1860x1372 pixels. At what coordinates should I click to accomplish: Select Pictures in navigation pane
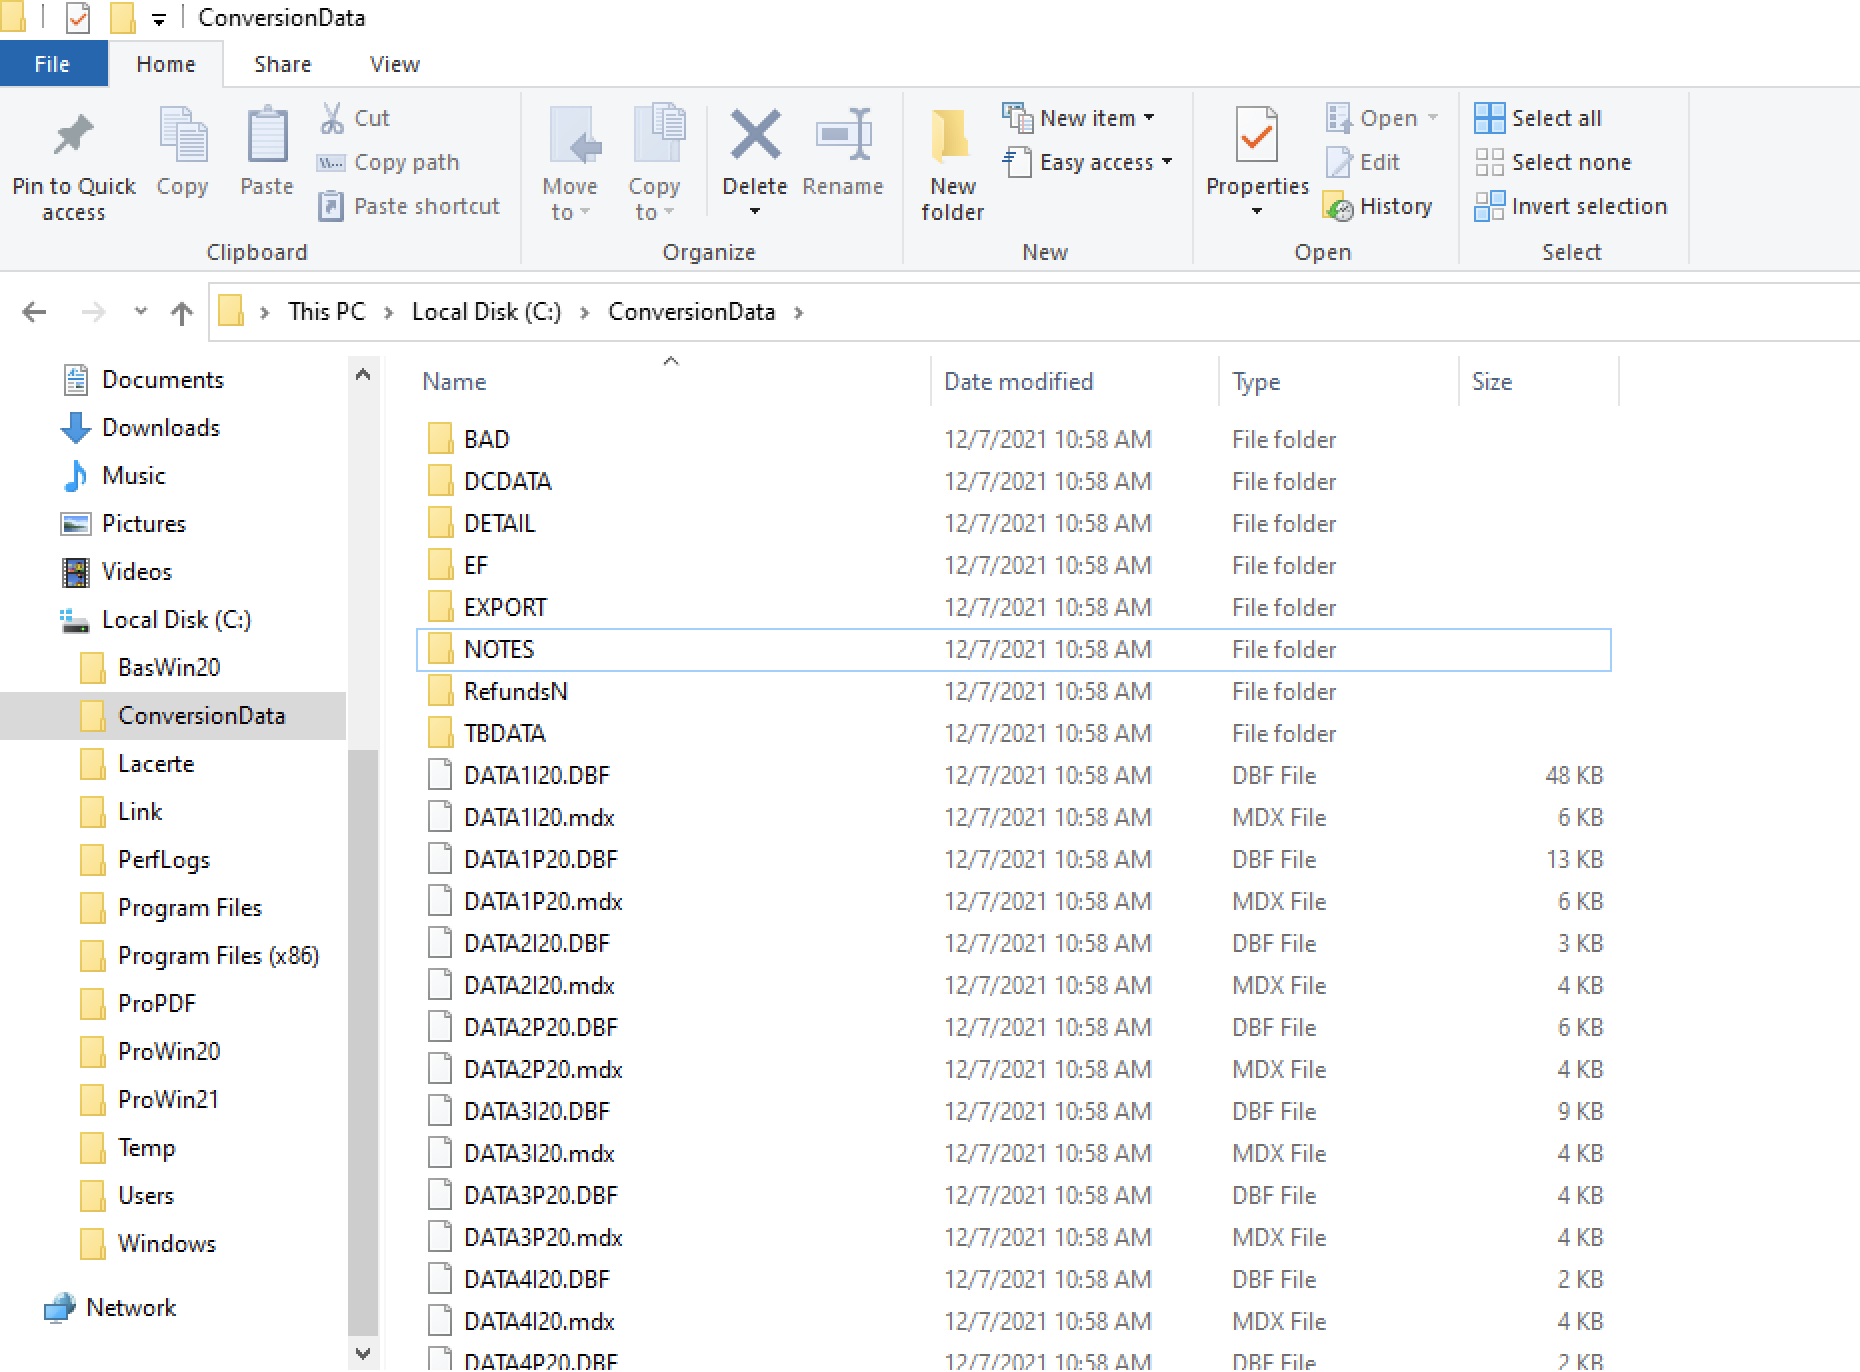(x=124, y=524)
